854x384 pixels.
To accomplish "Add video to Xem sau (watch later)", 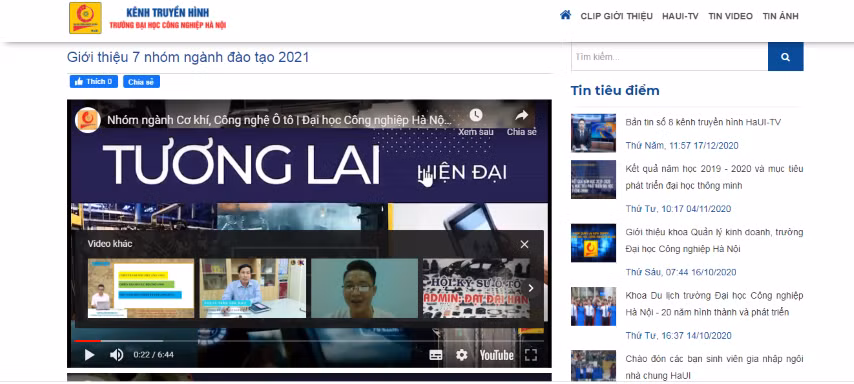I will pyautogui.click(x=476, y=121).
